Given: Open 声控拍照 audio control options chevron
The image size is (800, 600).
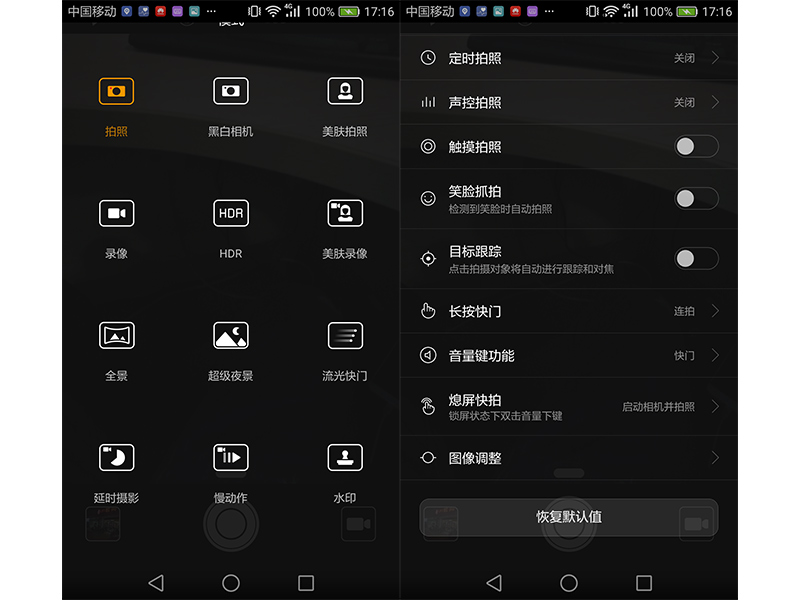Looking at the screenshot, I should click(x=715, y=102).
